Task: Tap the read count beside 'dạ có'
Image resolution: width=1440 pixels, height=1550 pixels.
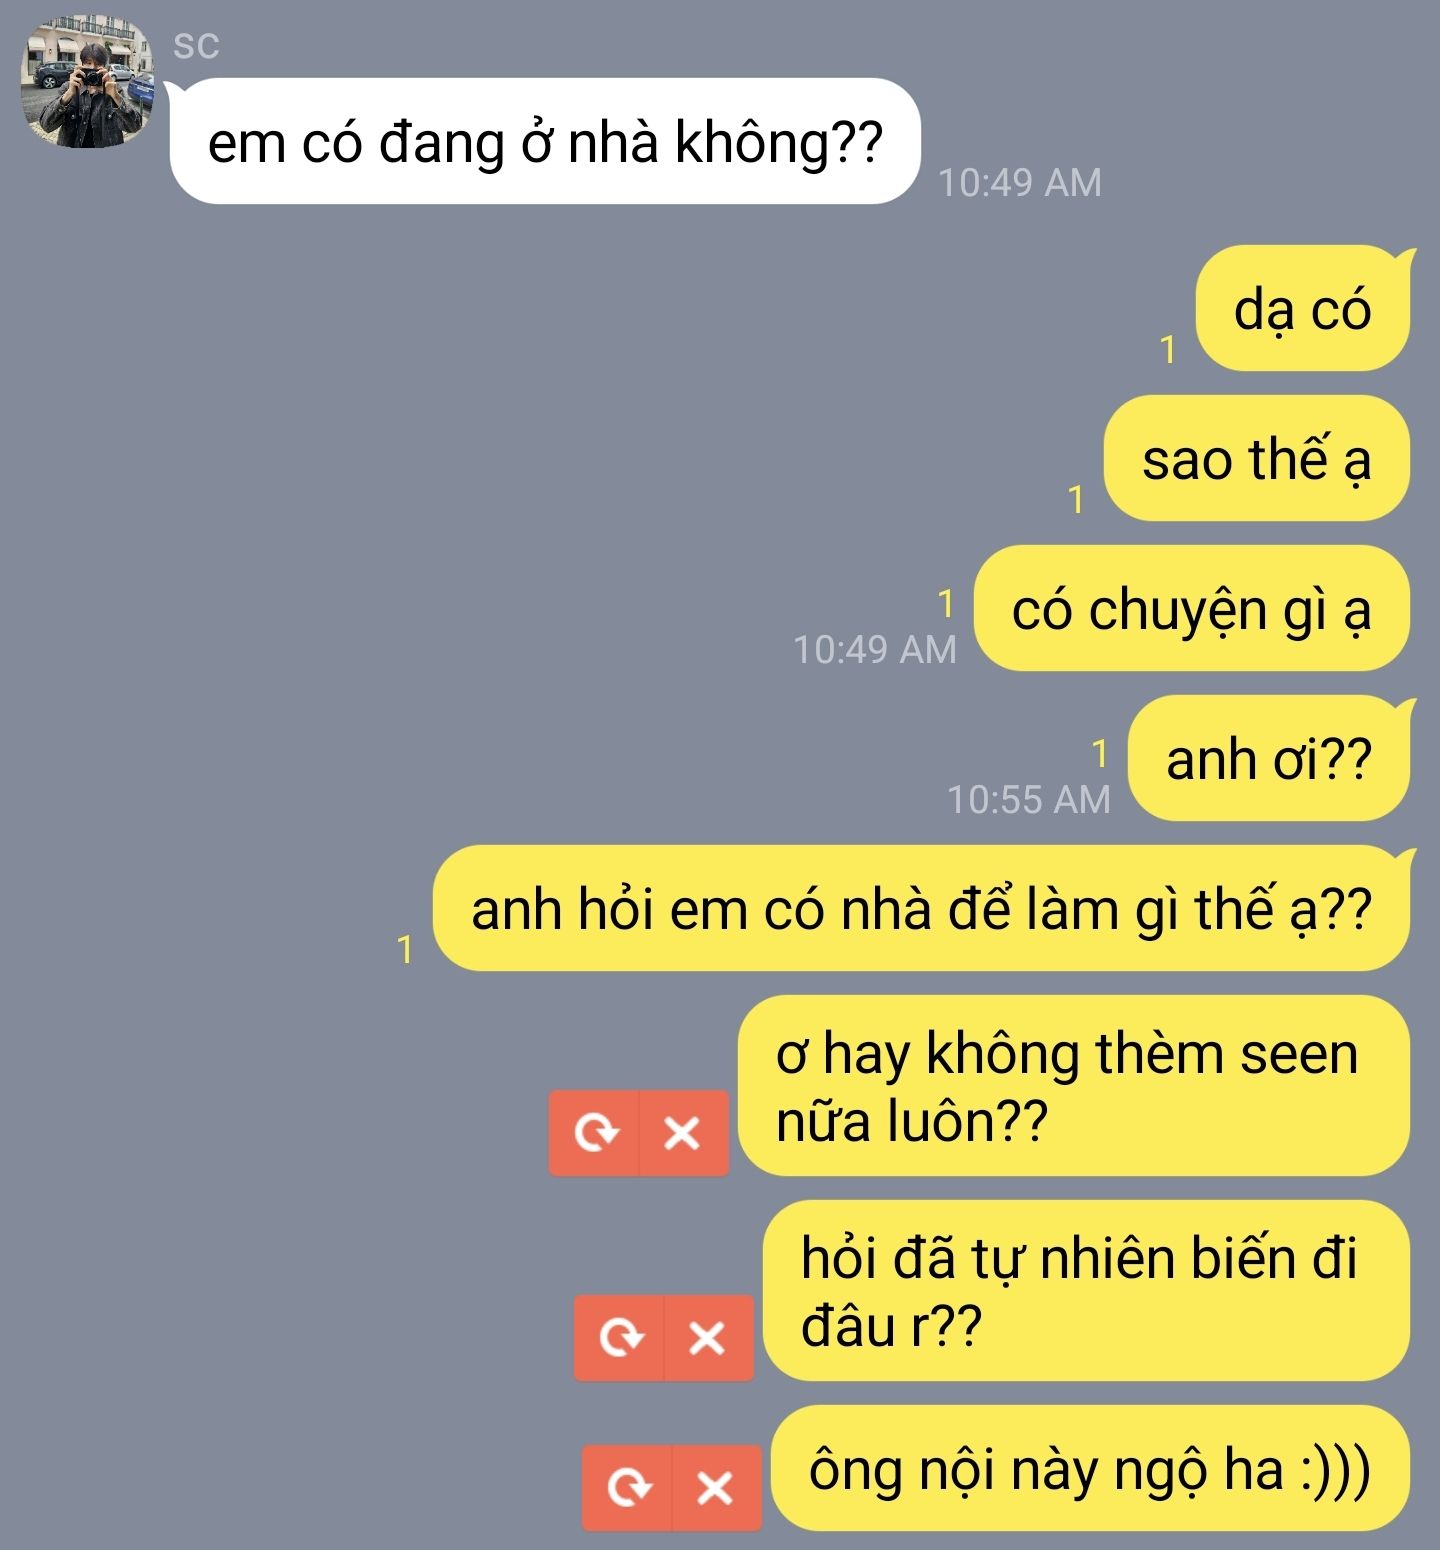Action: (x=1167, y=350)
